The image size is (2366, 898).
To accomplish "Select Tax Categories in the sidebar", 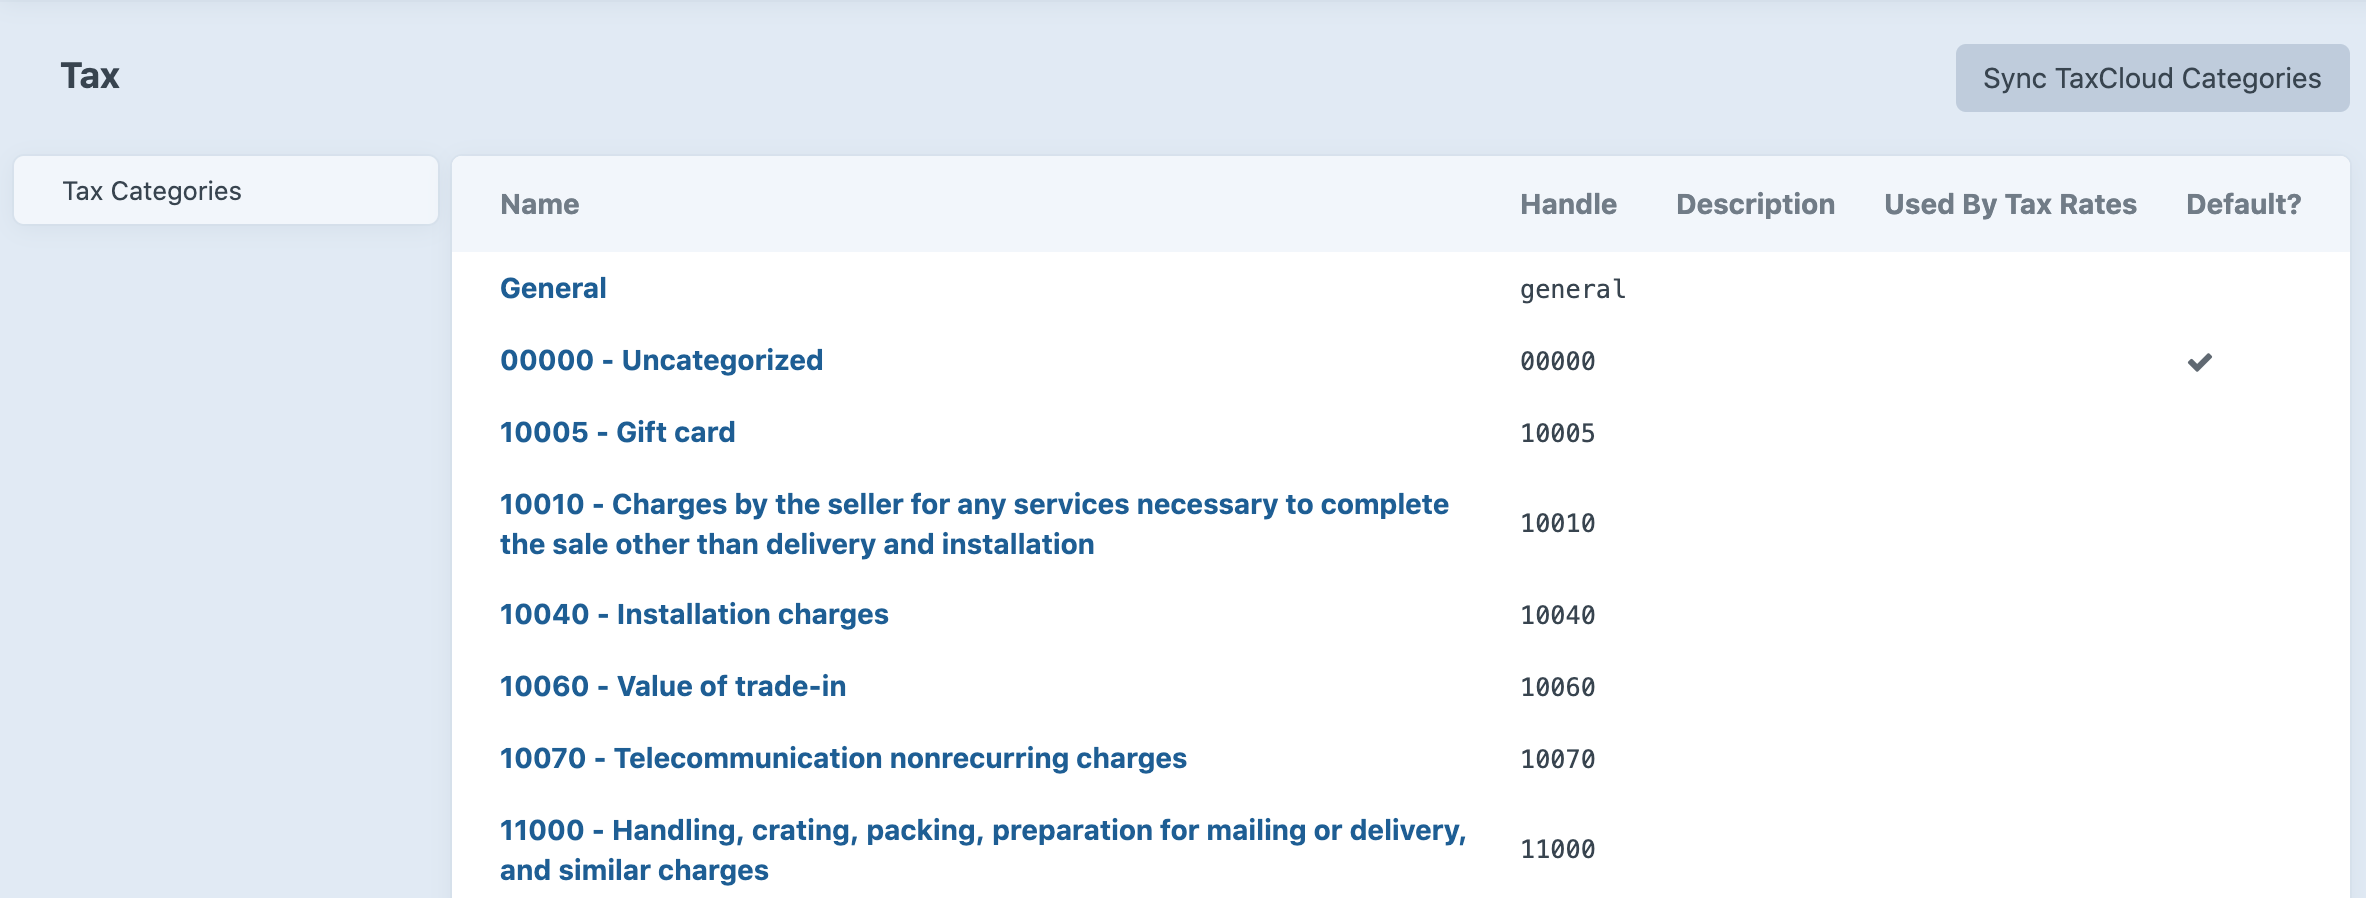I will (152, 191).
